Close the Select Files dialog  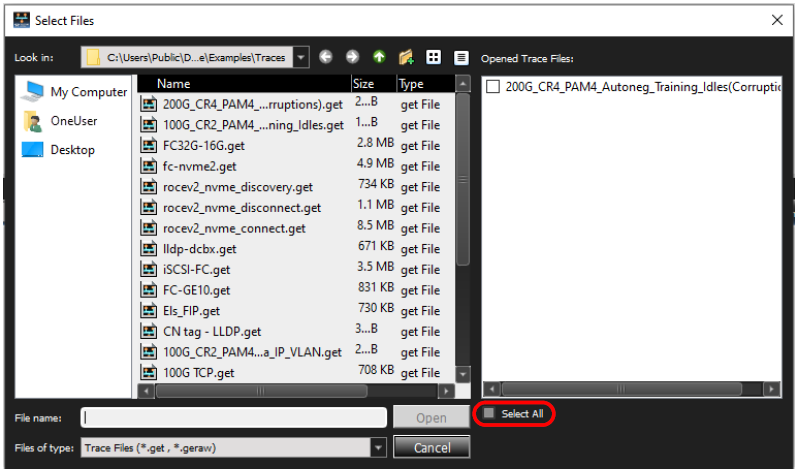[x=777, y=20]
